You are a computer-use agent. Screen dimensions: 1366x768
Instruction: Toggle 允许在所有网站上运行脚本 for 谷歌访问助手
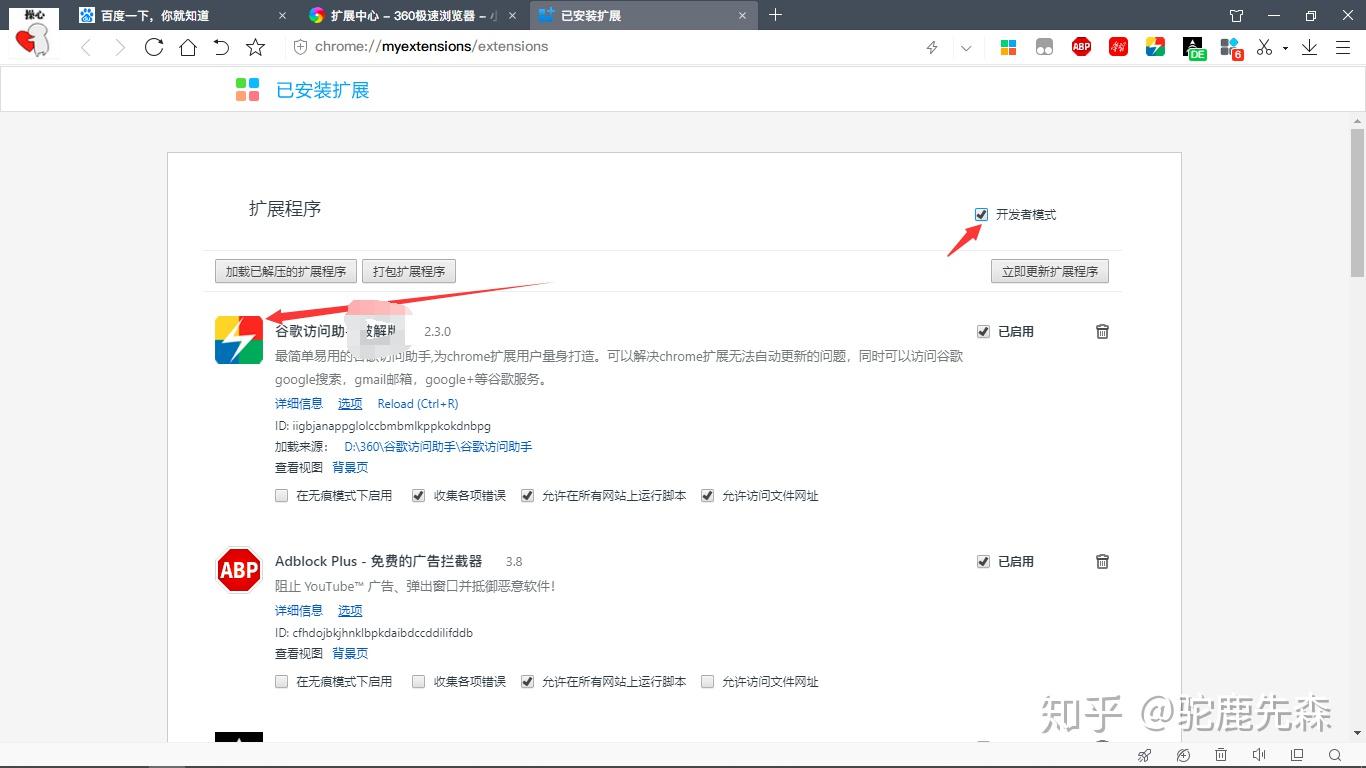pyautogui.click(x=527, y=495)
